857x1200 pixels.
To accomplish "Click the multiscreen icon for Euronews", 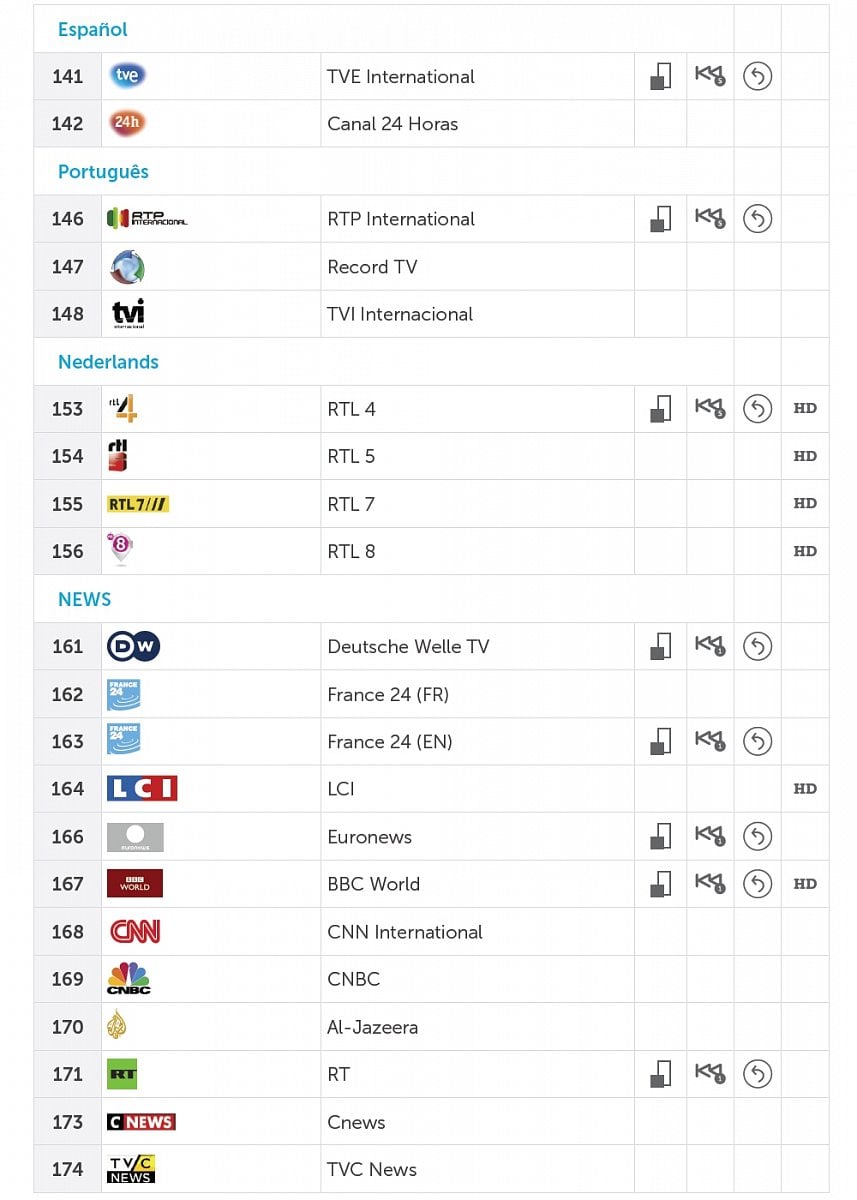I will point(660,836).
